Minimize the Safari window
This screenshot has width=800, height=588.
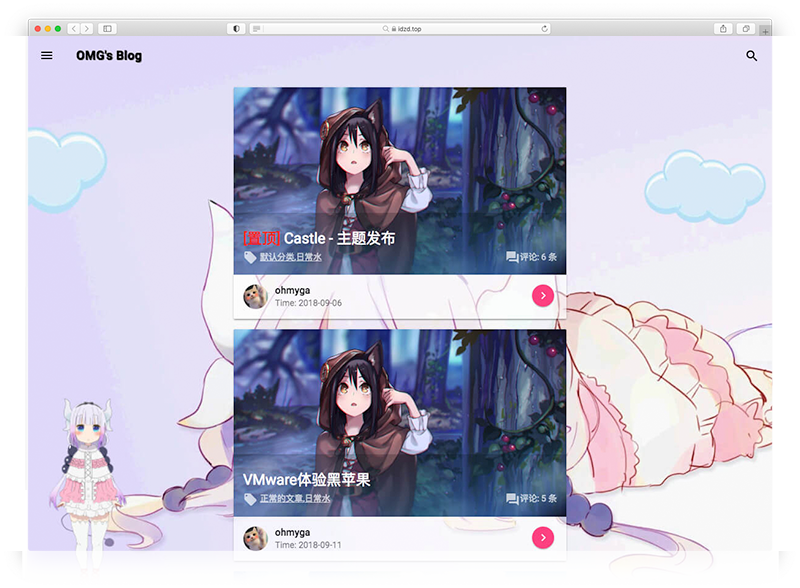coord(48,29)
